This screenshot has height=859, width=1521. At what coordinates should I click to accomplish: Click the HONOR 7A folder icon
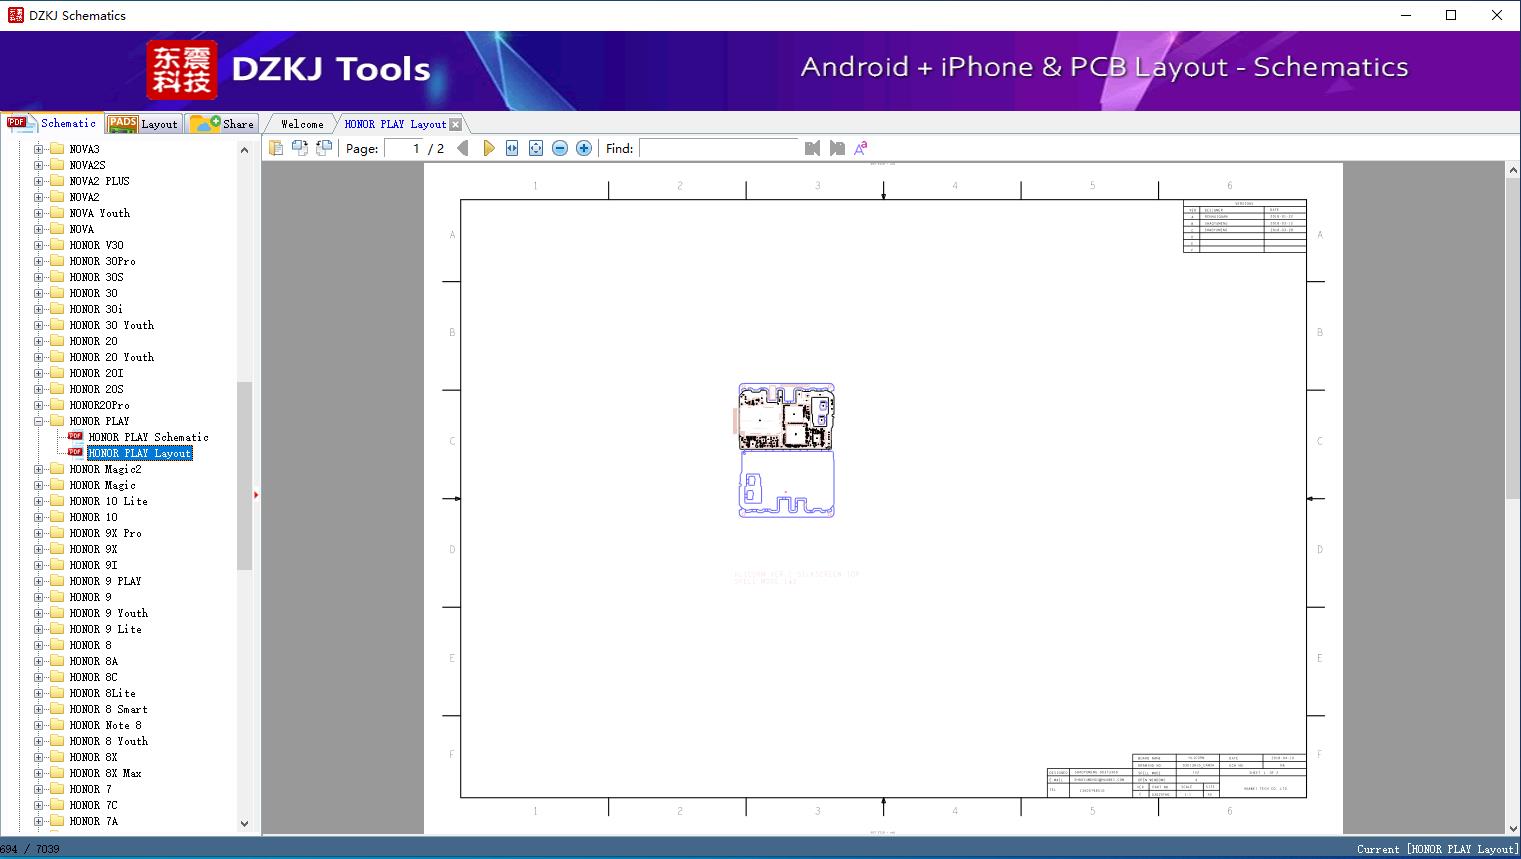pos(56,821)
